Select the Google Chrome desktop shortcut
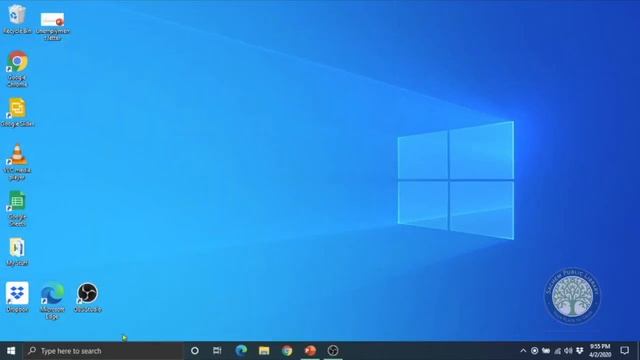This screenshot has height=360, width=640. point(17,69)
